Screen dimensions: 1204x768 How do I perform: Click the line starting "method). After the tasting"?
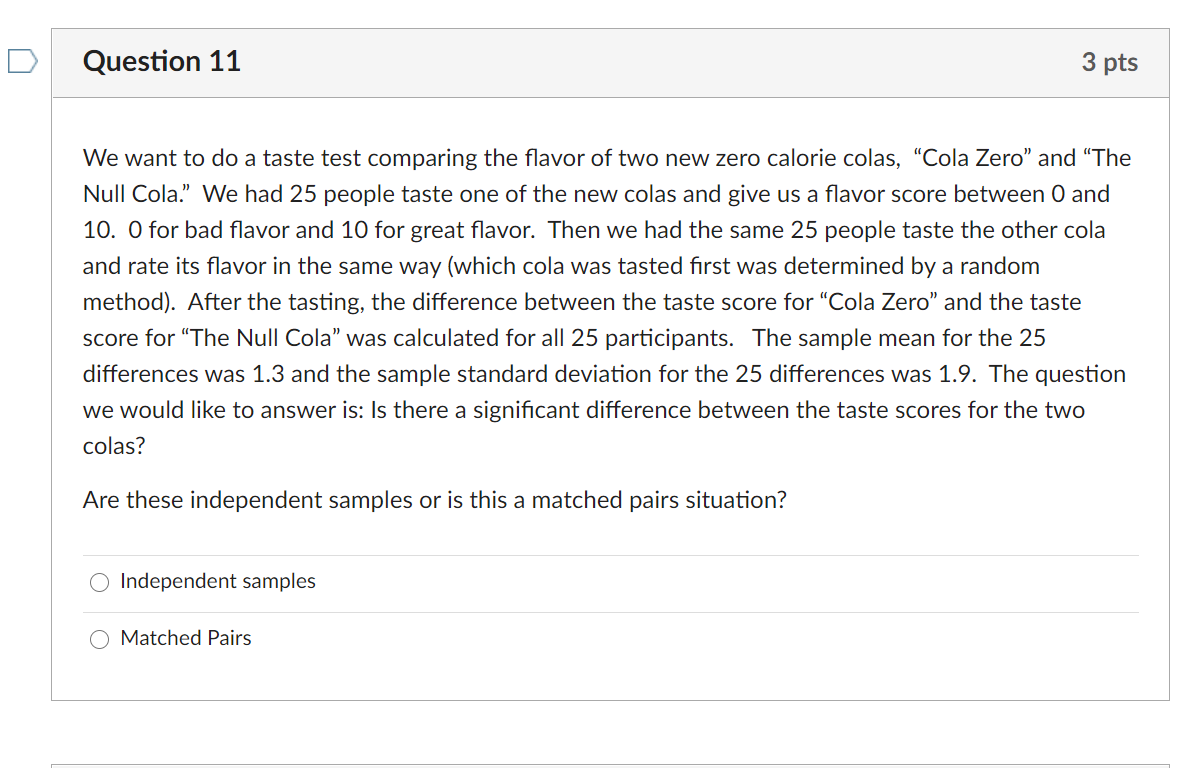(582, 302)
